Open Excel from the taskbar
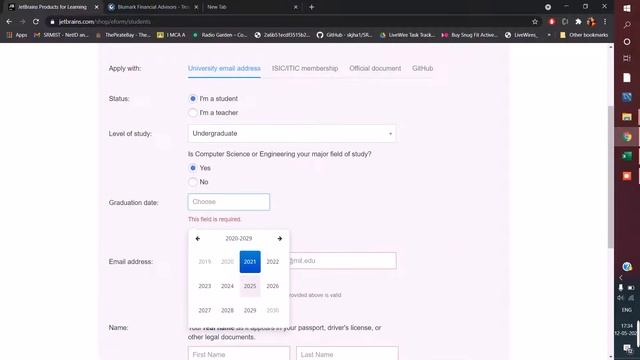Screen dimensions: 640x360 click(x=627, y=156)
